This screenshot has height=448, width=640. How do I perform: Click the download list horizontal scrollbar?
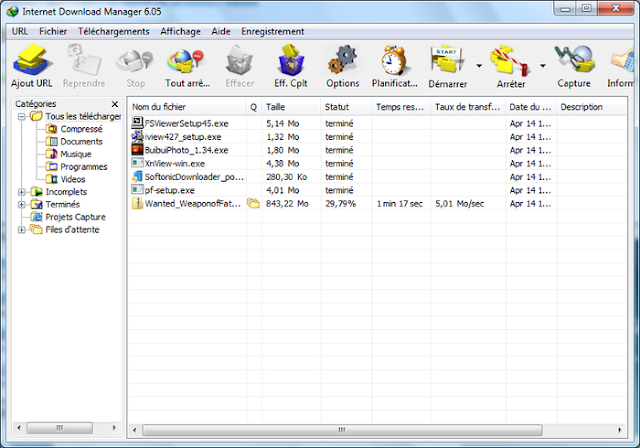[x=342, y=430]
